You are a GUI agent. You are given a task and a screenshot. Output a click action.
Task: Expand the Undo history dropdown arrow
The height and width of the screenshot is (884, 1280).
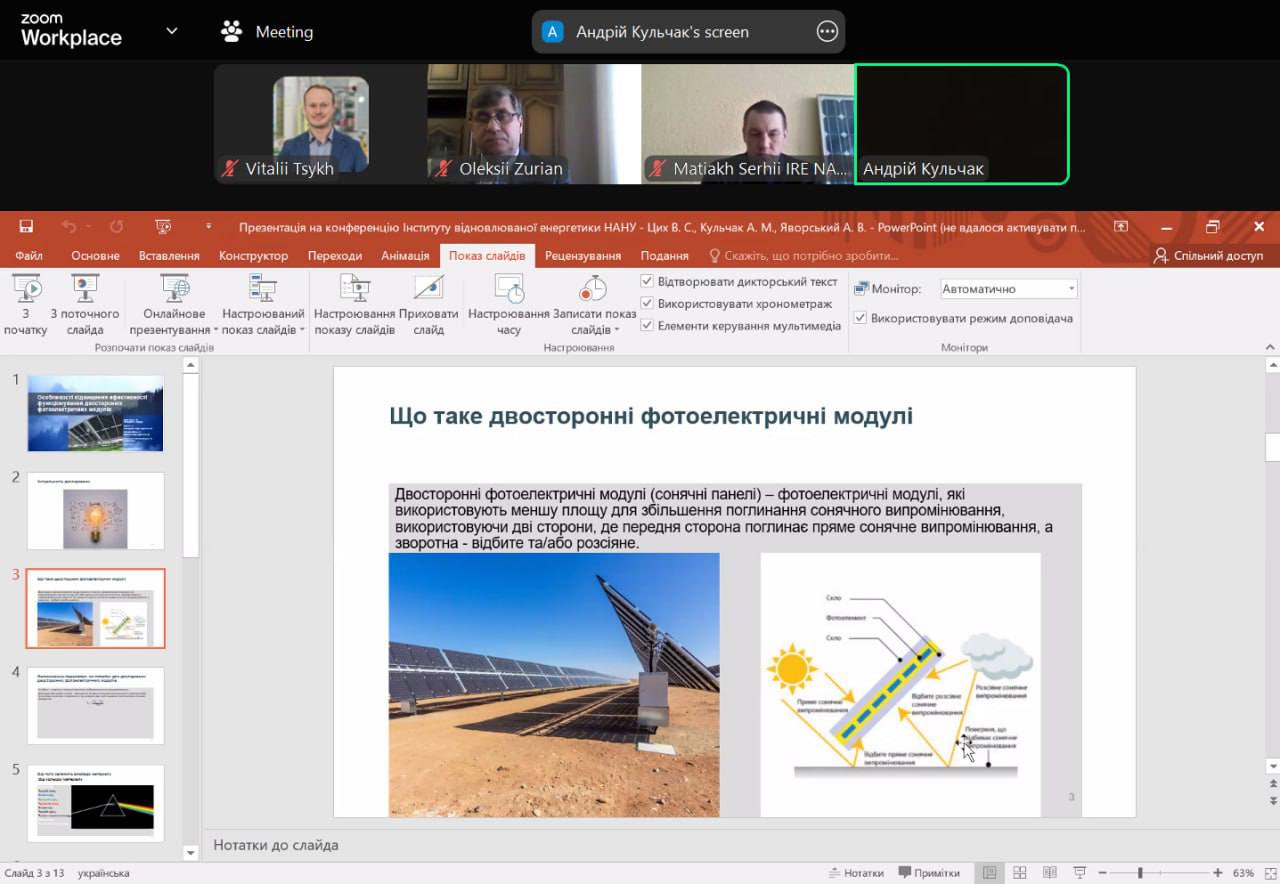coord(88,227)
